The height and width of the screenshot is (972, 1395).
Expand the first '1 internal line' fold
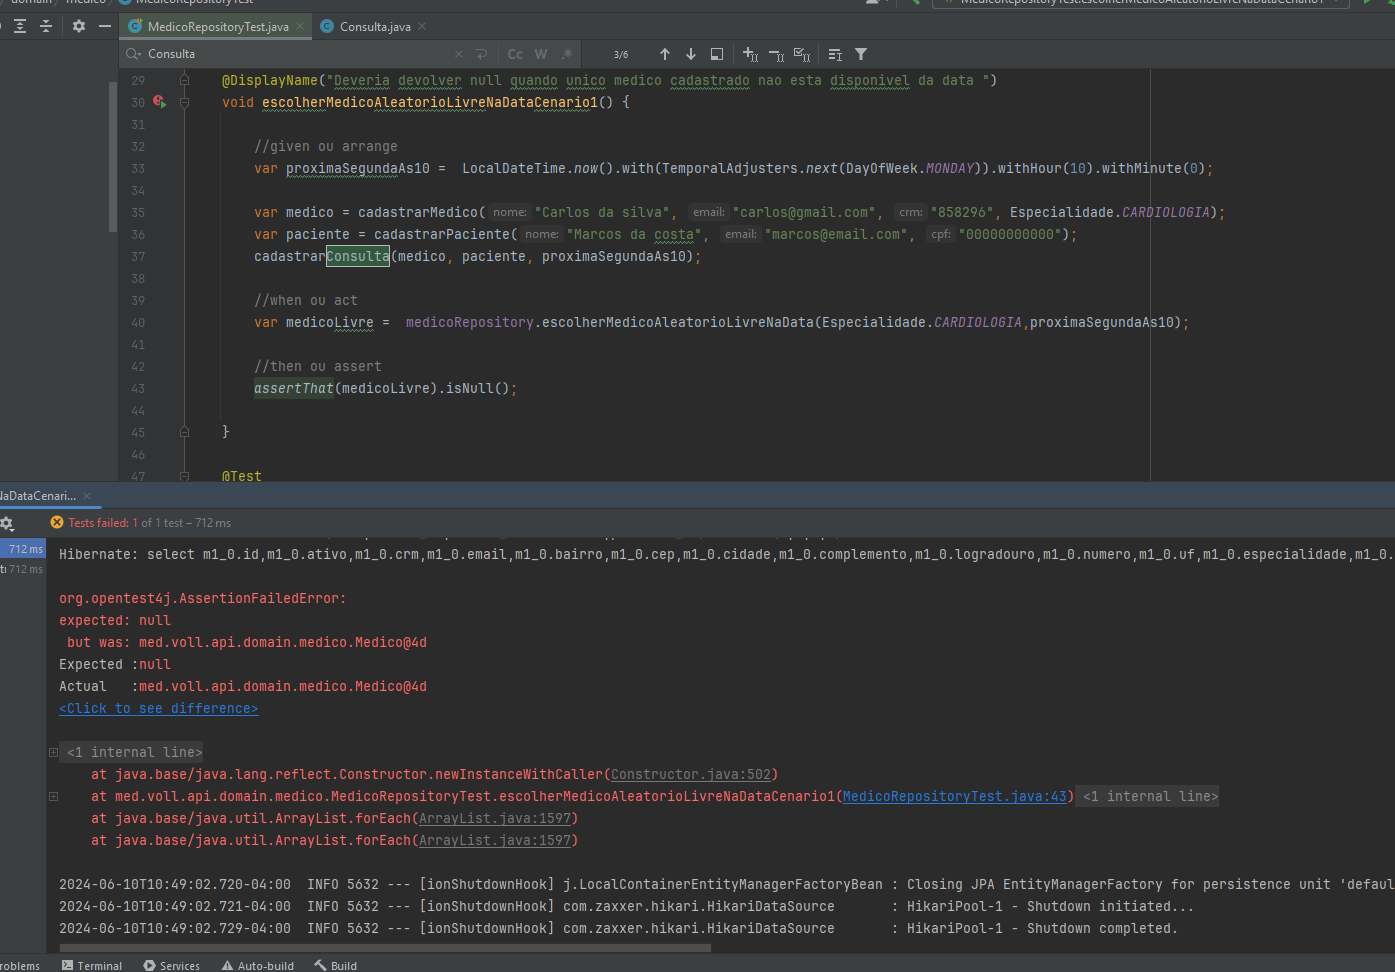coord(53,752)
